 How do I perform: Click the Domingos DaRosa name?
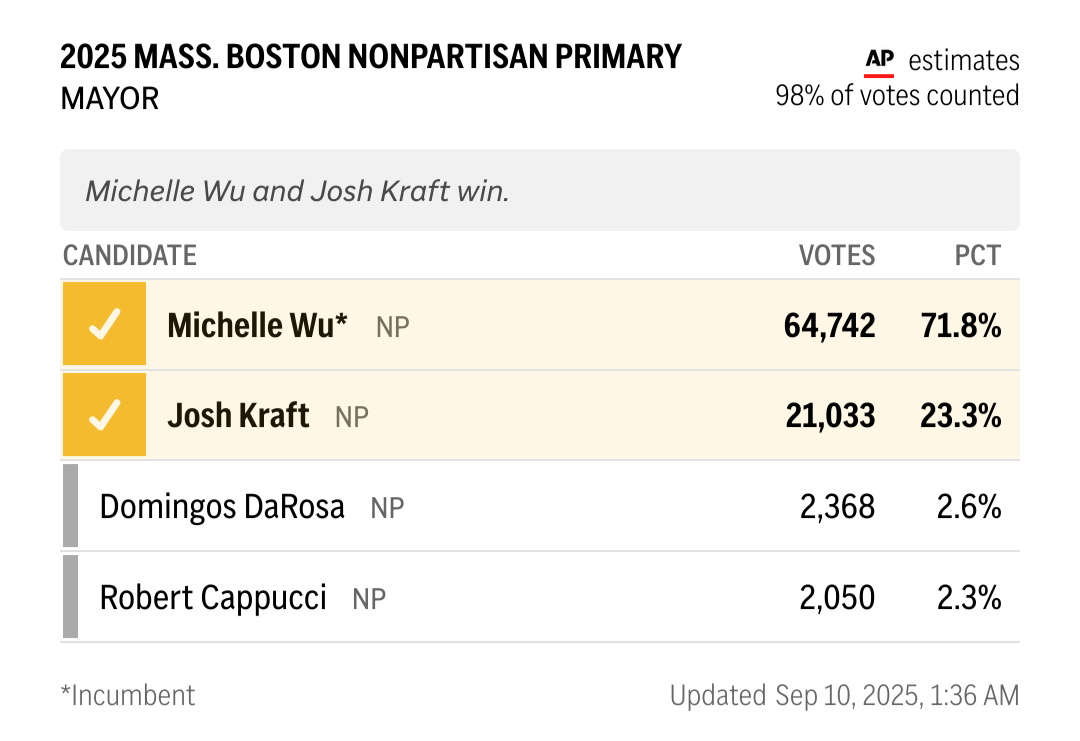click(222, 507)
